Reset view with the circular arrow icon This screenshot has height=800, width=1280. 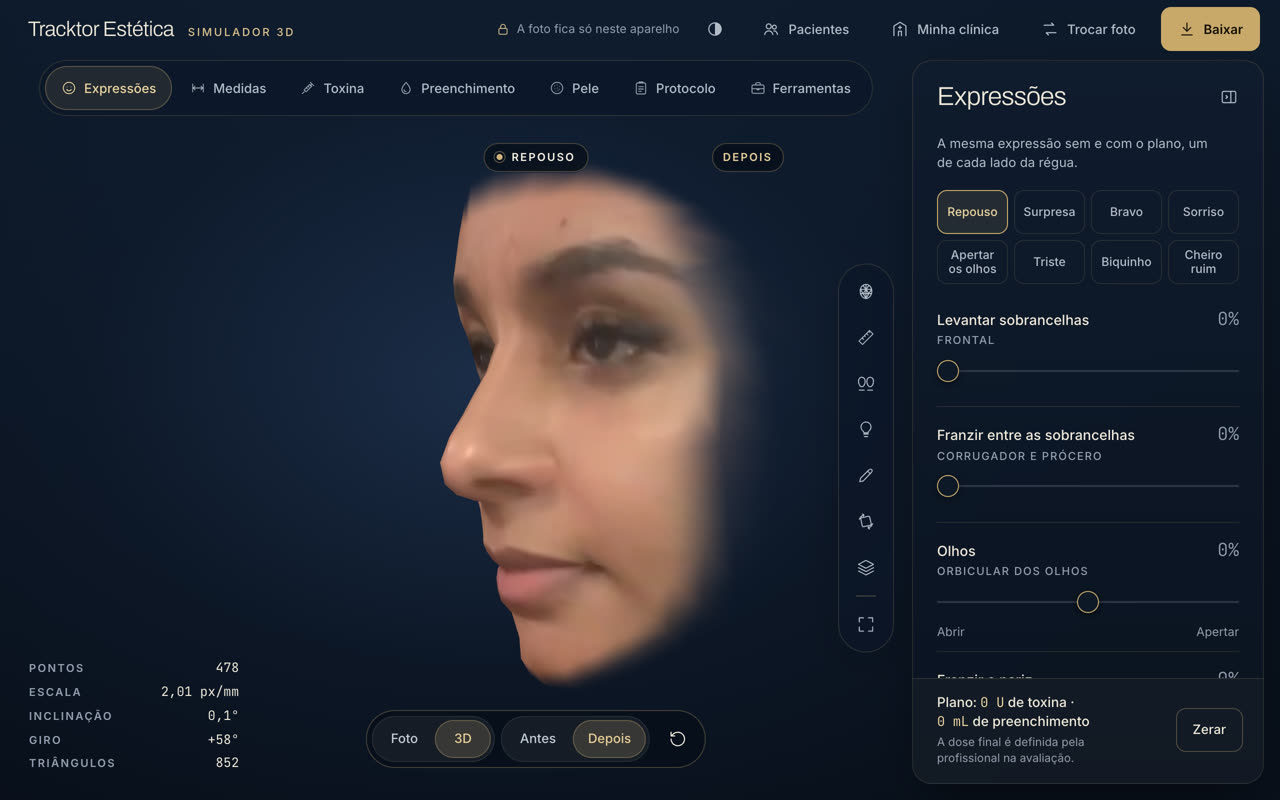(677, 739)
